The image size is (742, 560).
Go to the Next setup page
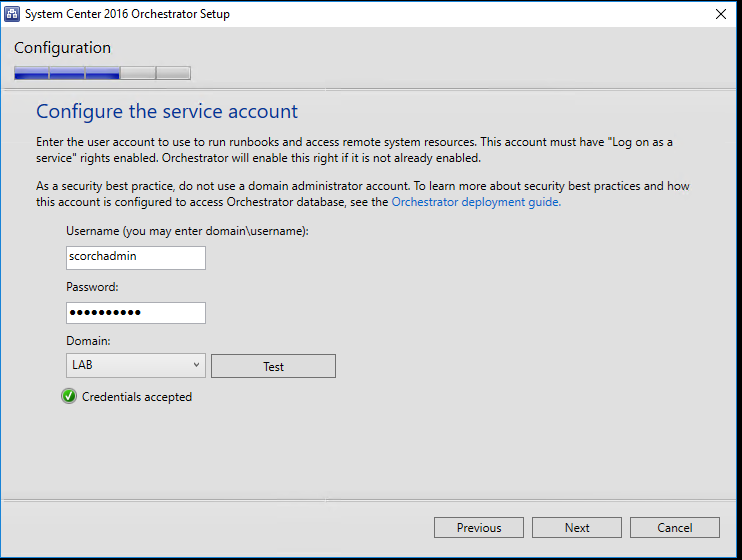coord(577,527)
